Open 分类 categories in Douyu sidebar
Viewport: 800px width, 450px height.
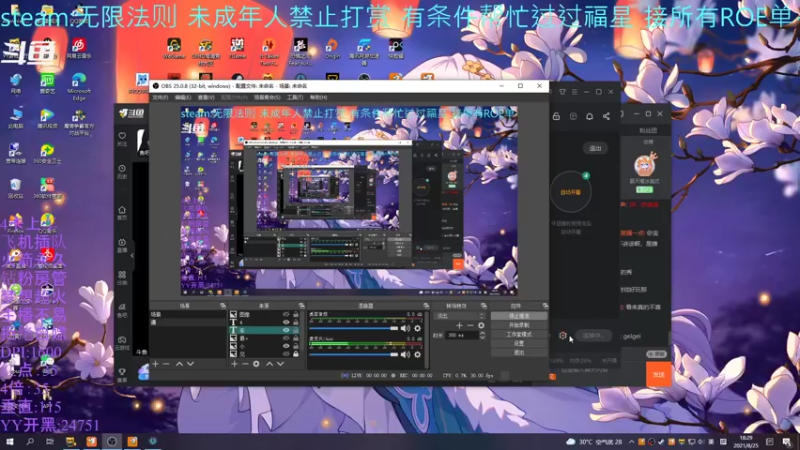pos(122,278)
